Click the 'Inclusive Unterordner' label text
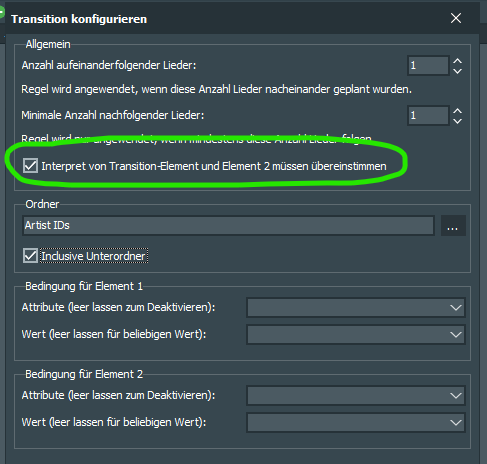Viewport: 487px width, 464px height. click(94, 256)
